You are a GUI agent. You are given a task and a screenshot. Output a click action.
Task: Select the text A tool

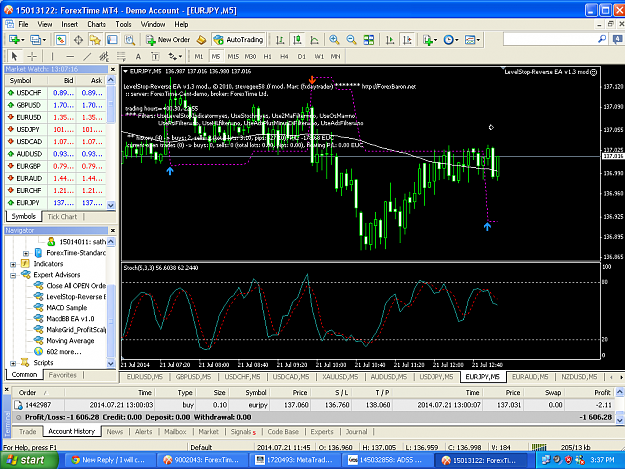(x=138, y=57)
